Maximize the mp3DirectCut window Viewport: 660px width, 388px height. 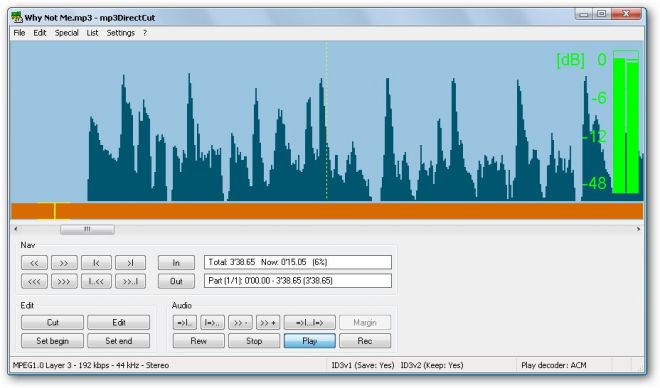tap(602, 14)
